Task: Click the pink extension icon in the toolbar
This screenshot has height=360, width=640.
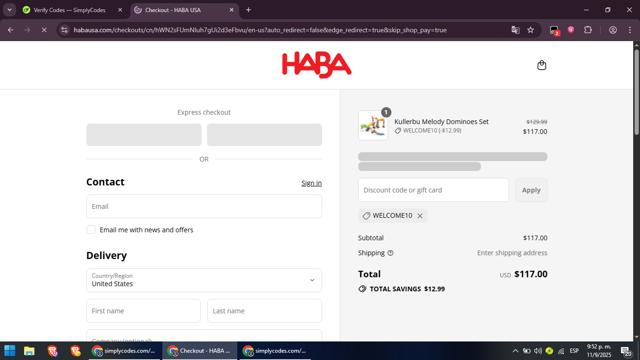Action: point(571,30)
